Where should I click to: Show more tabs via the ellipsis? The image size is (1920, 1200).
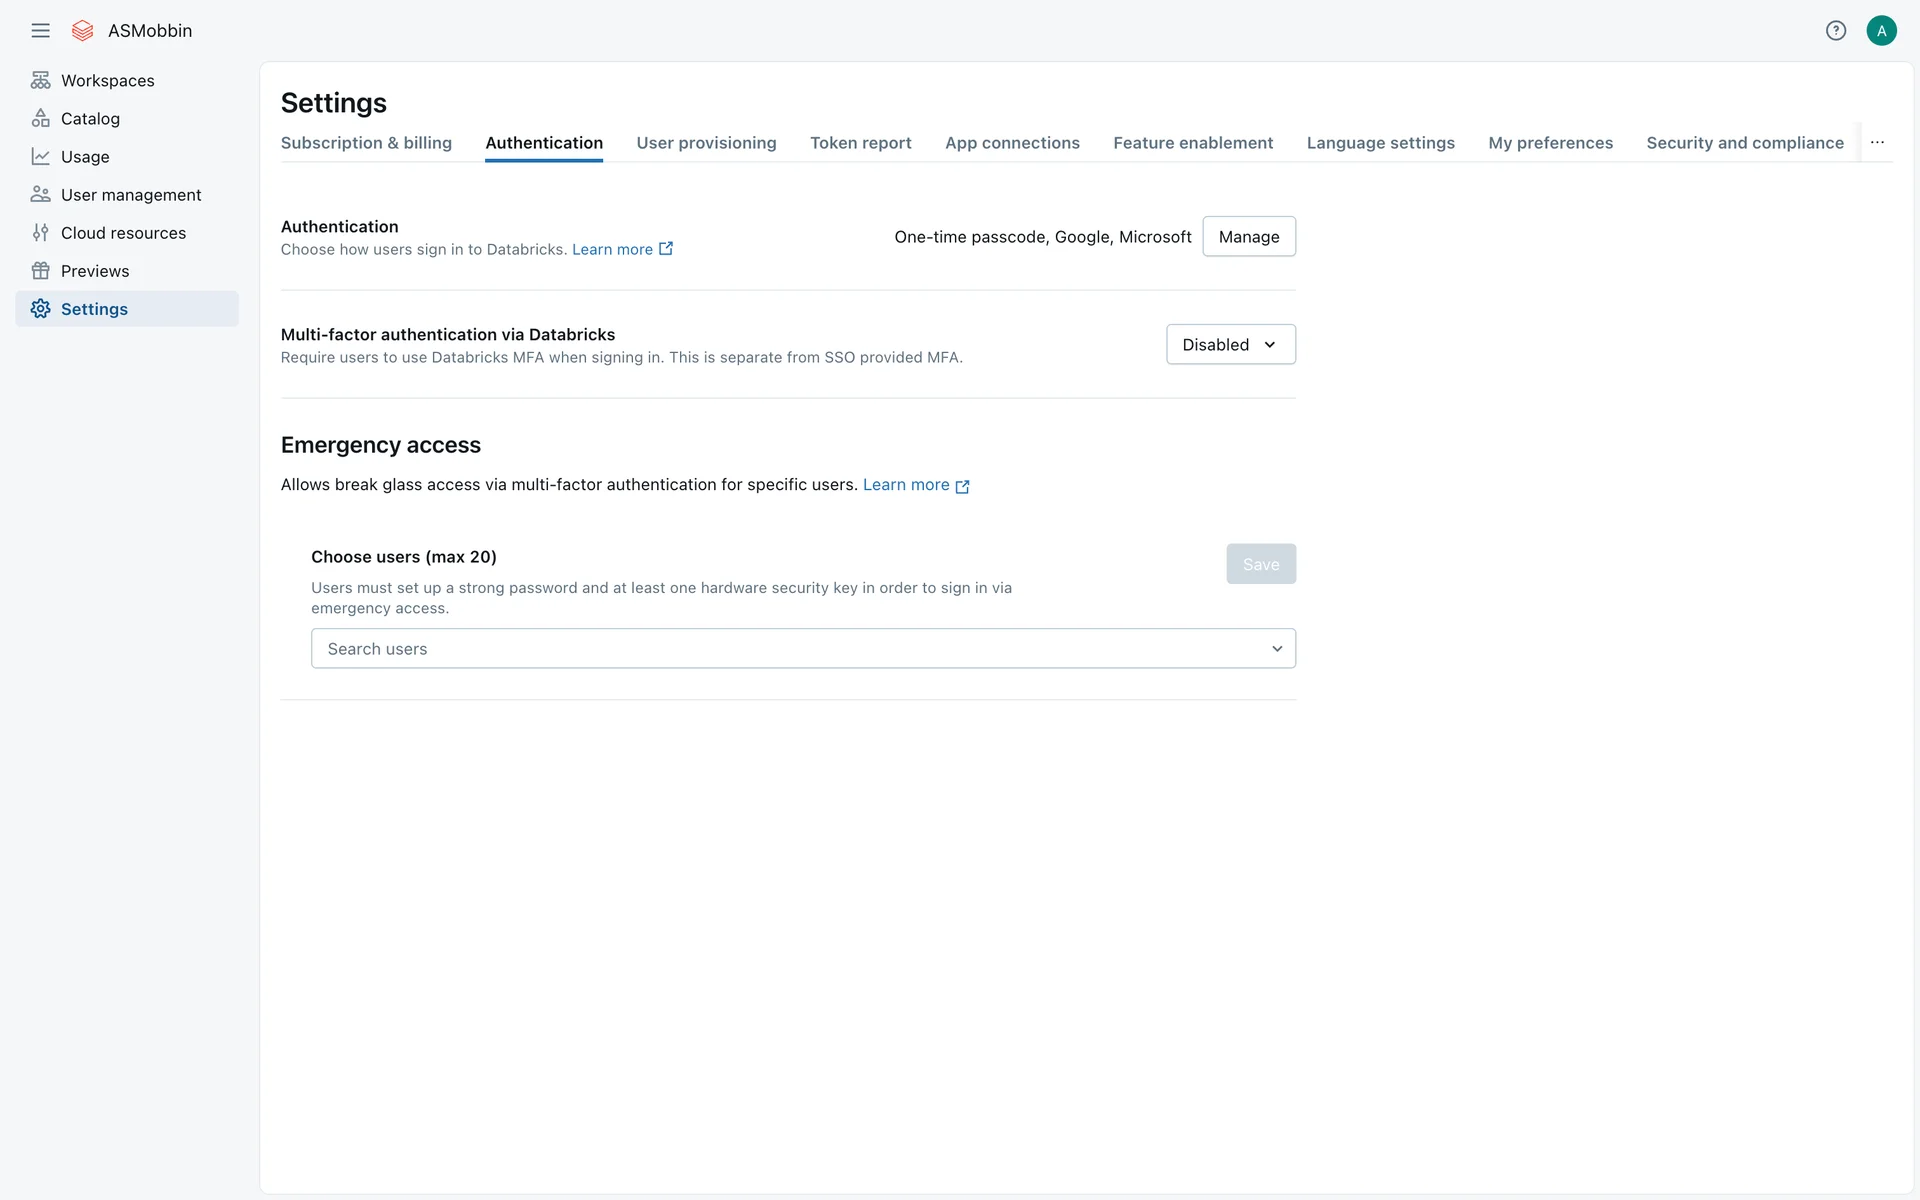coord(1877,143)
